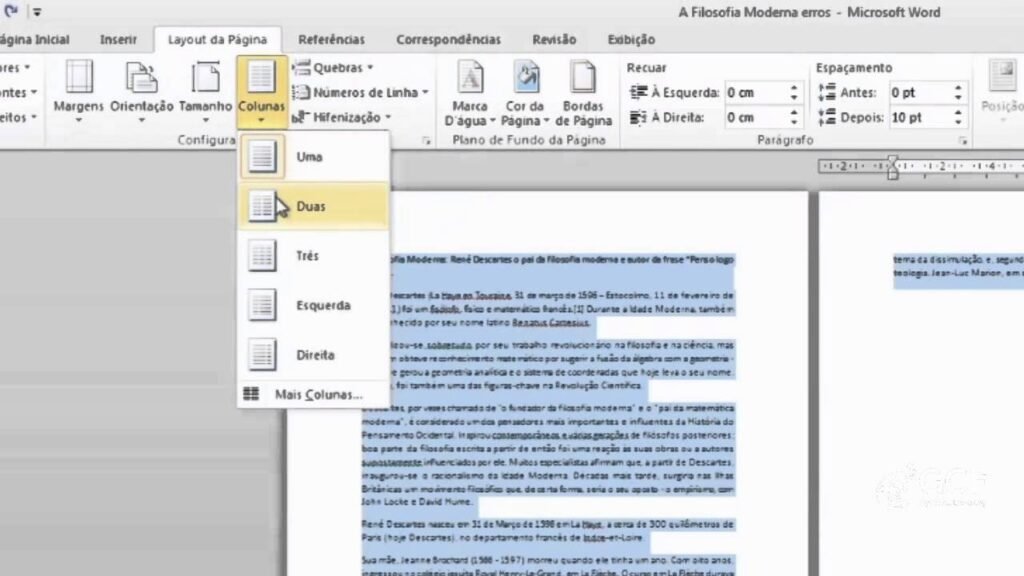Switch to the Revisão tab
The height and width of the screenshot is (576, 1024).
[553, 39]
